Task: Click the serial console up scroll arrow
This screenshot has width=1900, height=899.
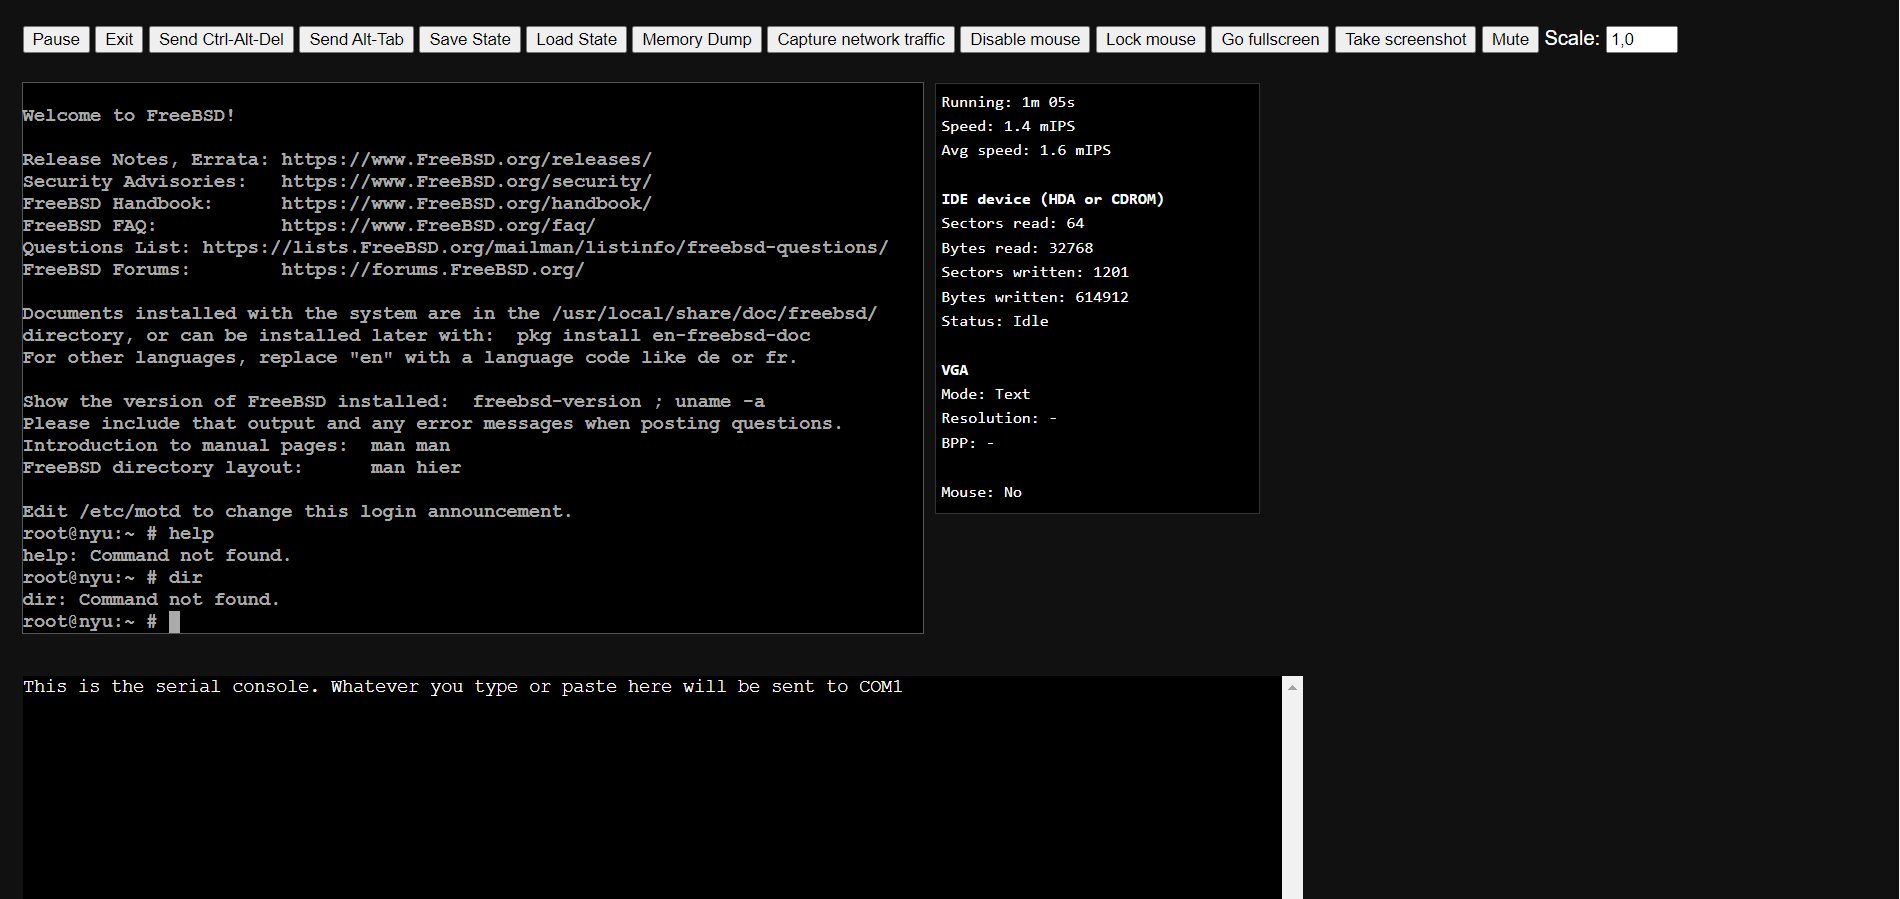Action: (1292, 688)
